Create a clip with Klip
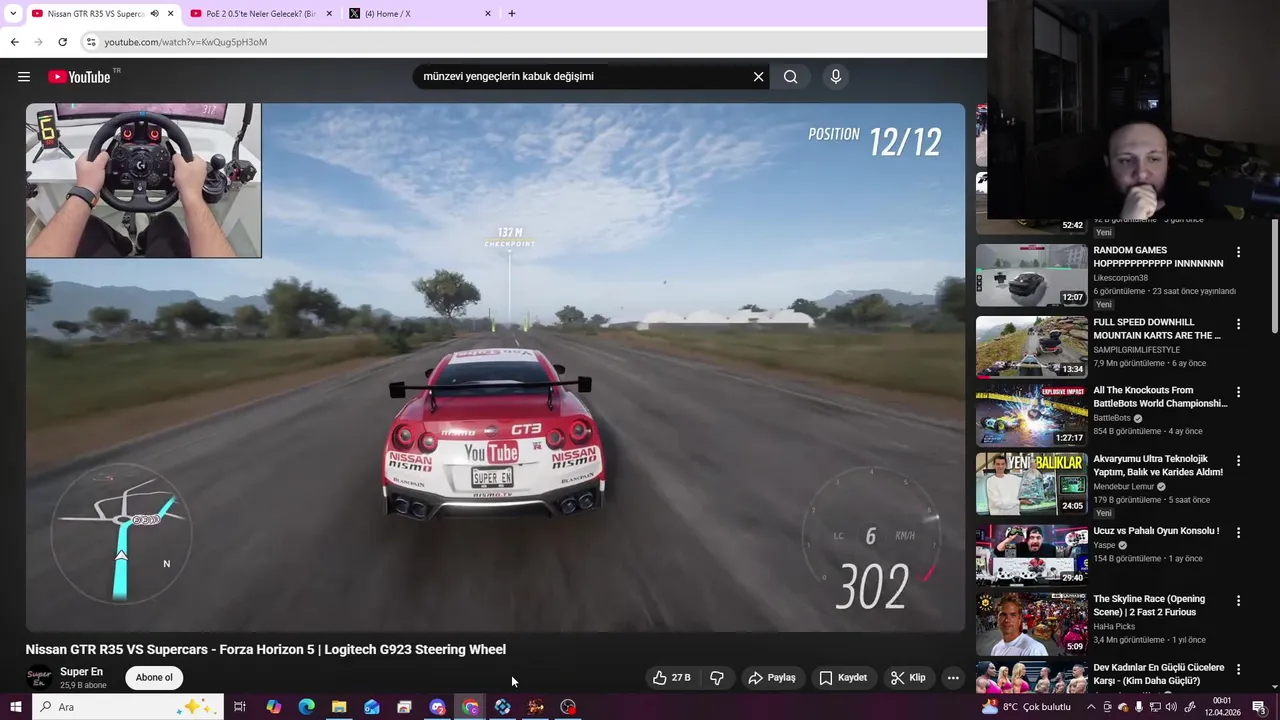This screenshot has width=1280, height=720. pyautogui.click(x=908, y=678)
